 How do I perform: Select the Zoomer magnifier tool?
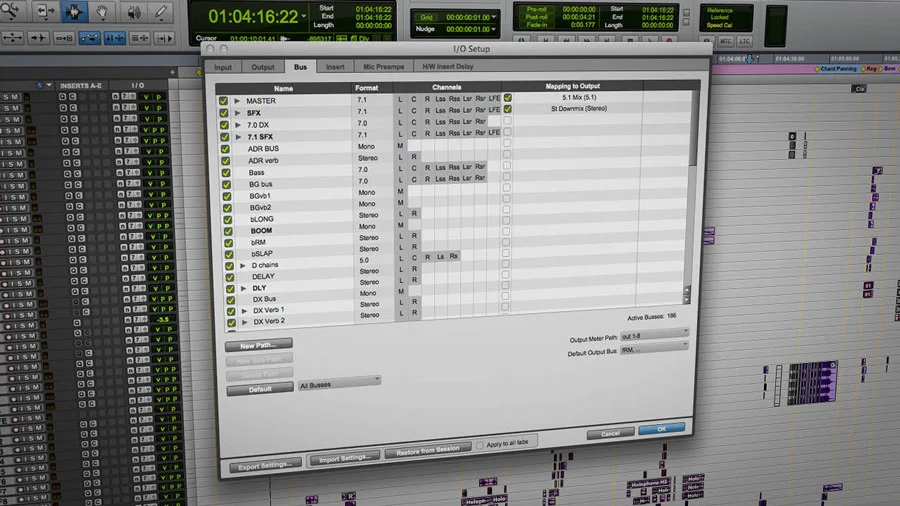click(11, 10)
